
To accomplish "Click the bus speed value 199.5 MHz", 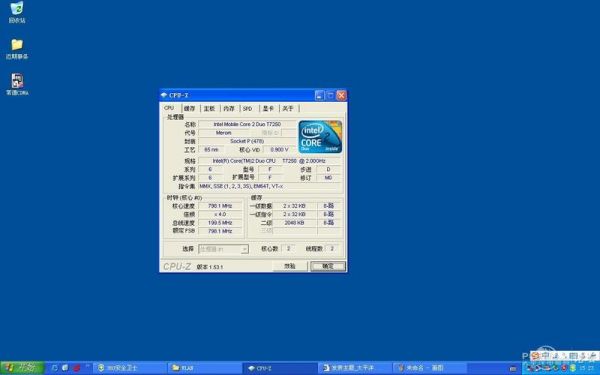I will tap(220, 223).
